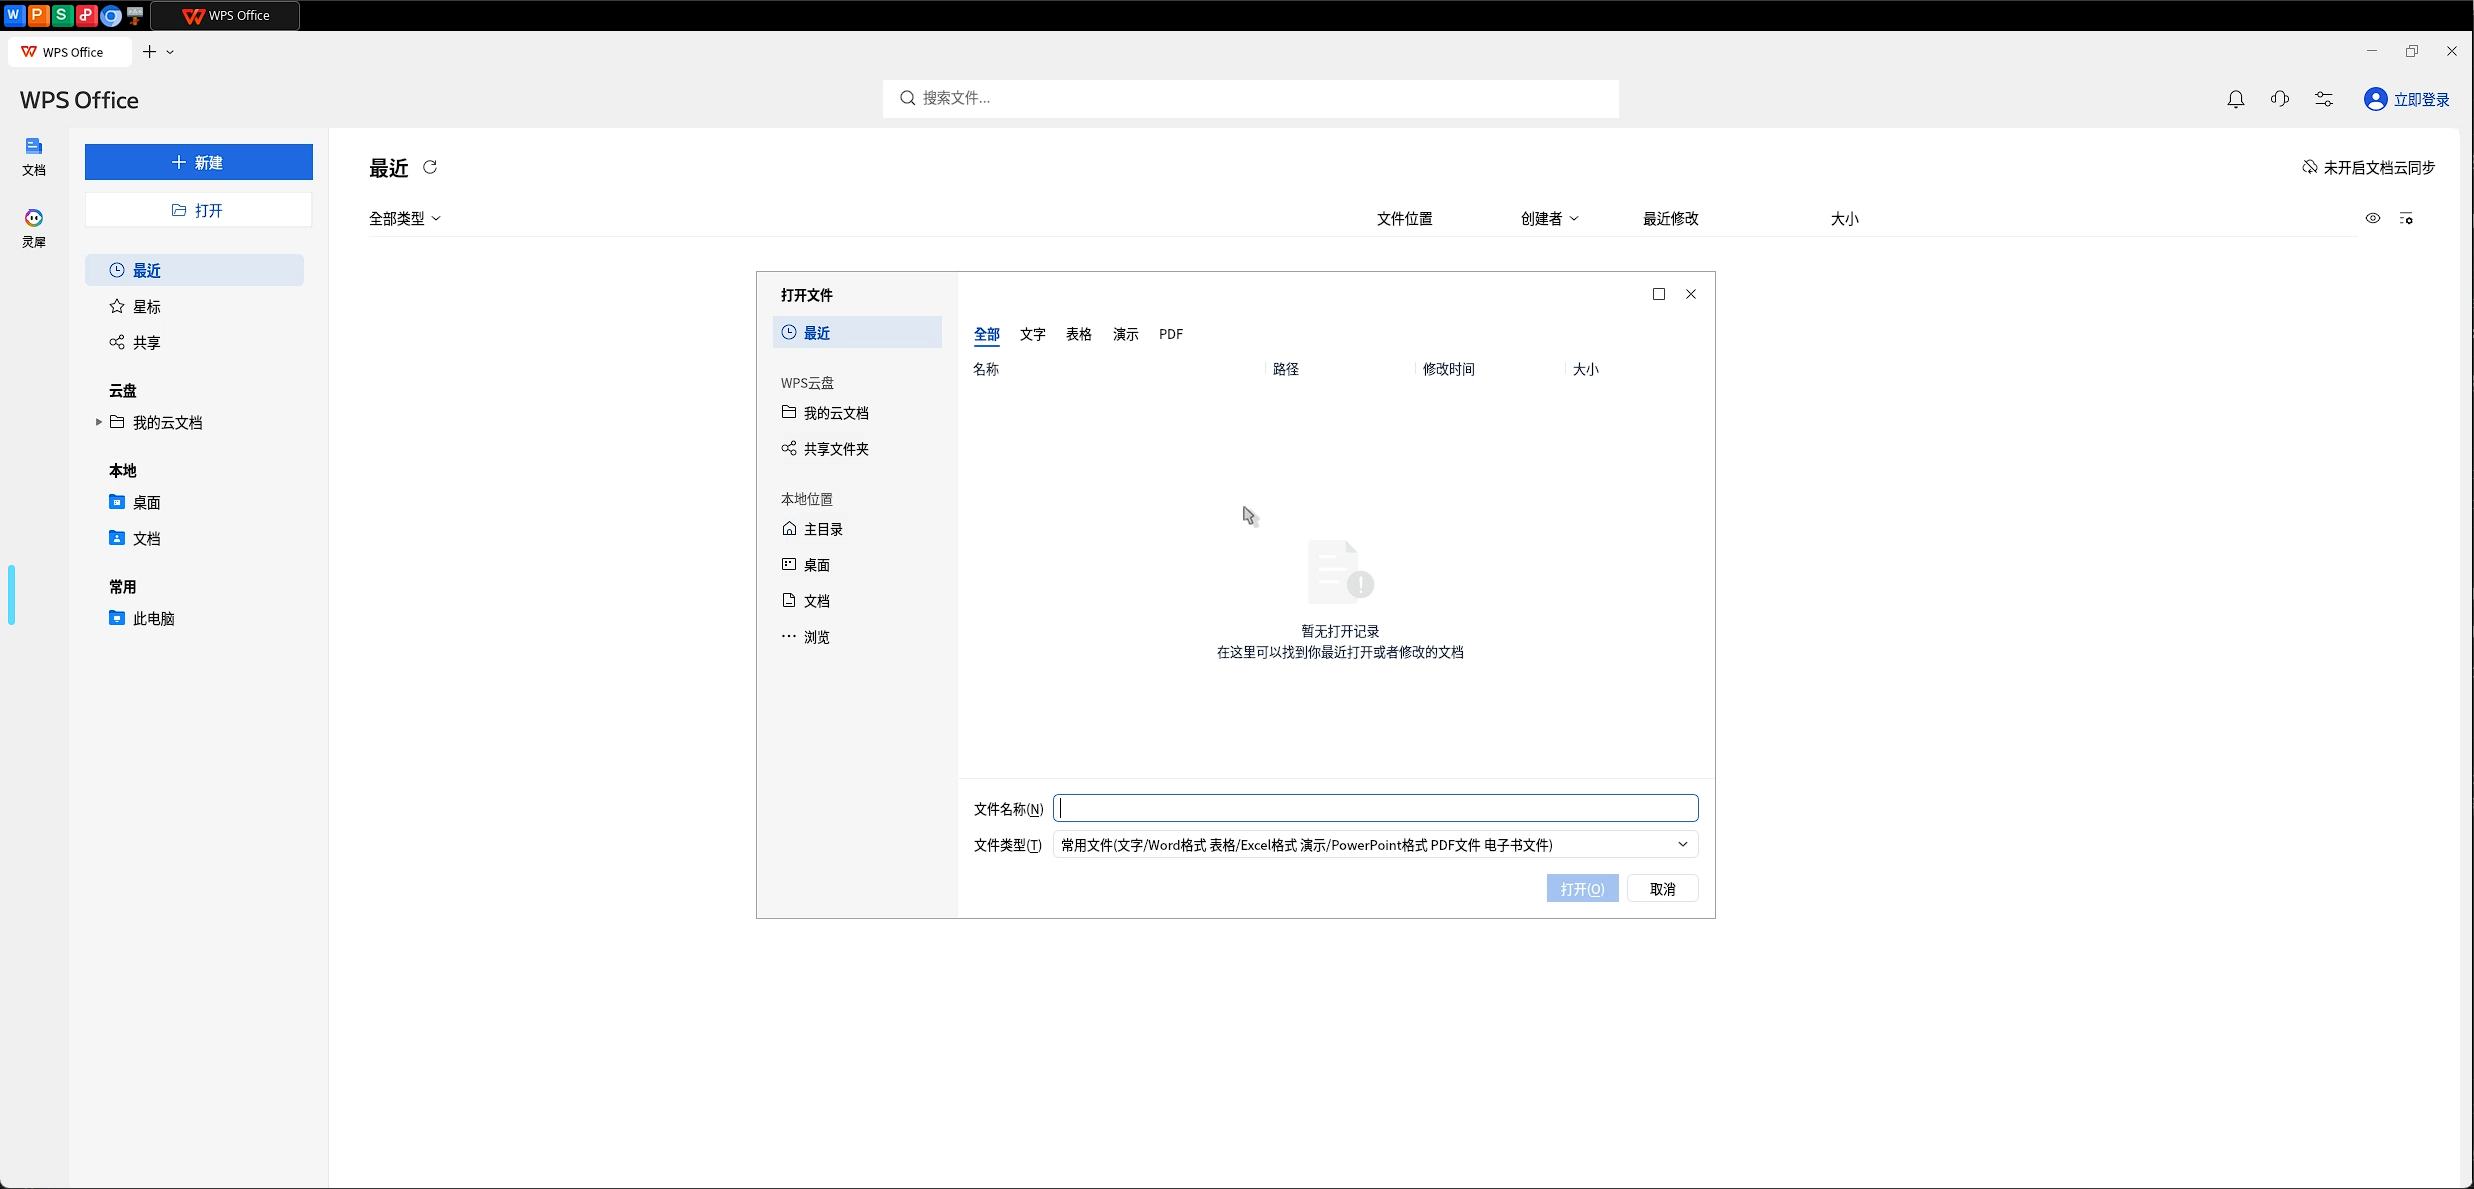Image resolution: width=2474 pixels, height=1189 pixels.
Task: Click the red PDF taskbar icon
Action: (x=86, y=15)
